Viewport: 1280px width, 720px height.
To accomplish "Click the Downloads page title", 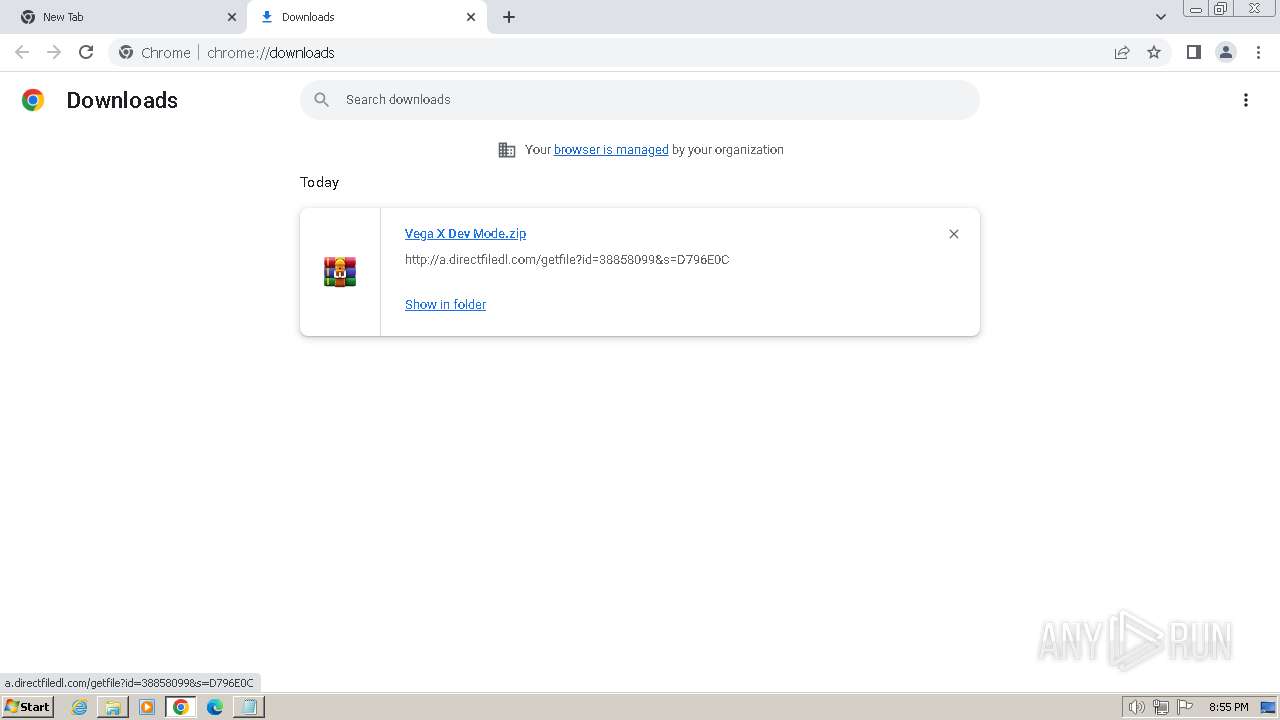I will [x=122, y=100].
